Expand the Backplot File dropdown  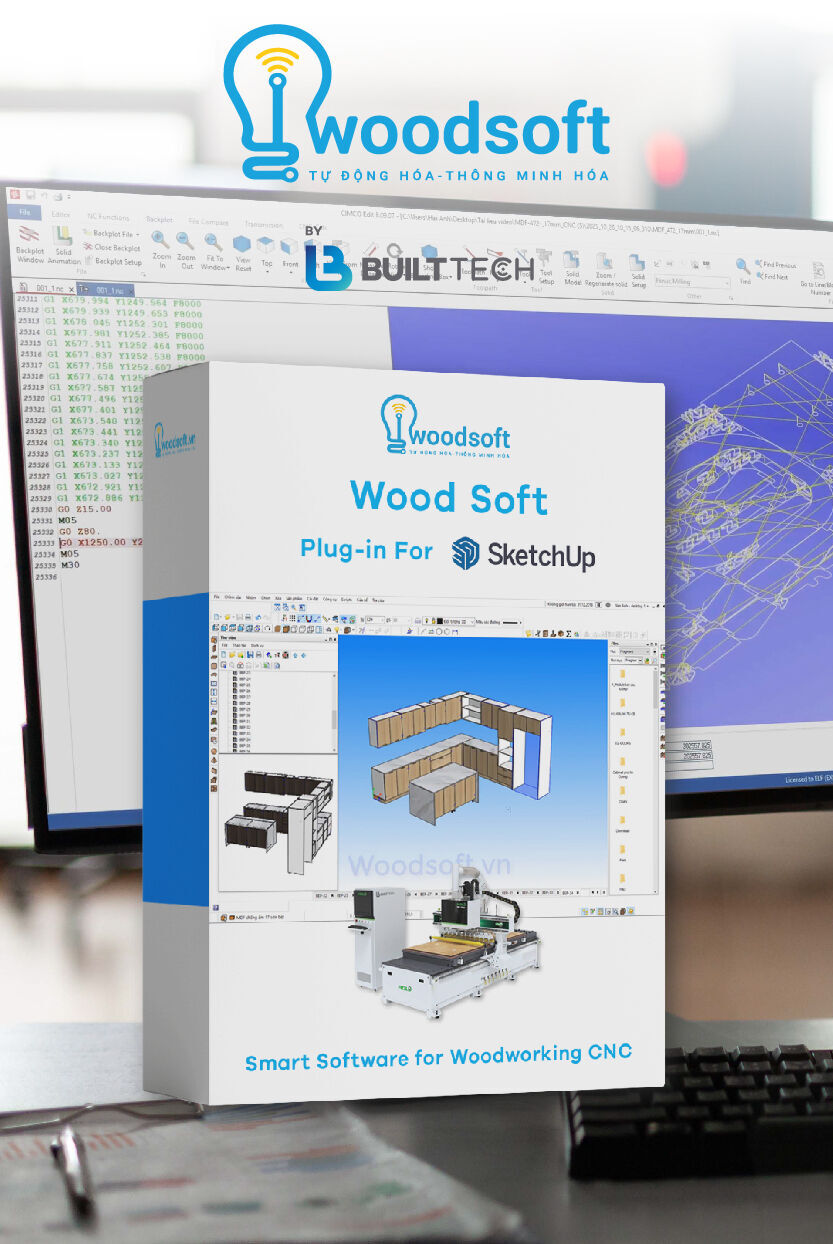(138, 234)
